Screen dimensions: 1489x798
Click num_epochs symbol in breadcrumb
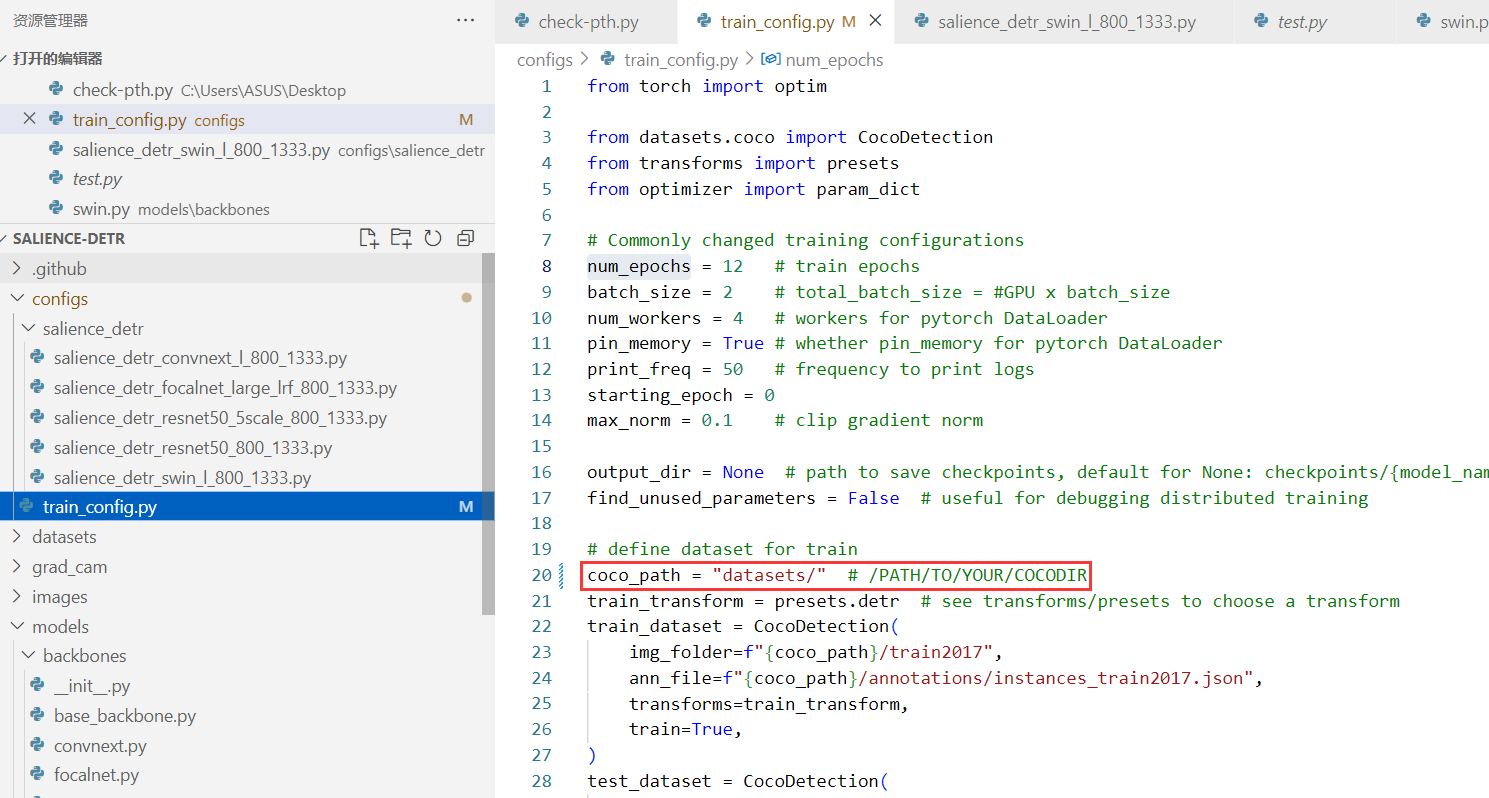835,60
